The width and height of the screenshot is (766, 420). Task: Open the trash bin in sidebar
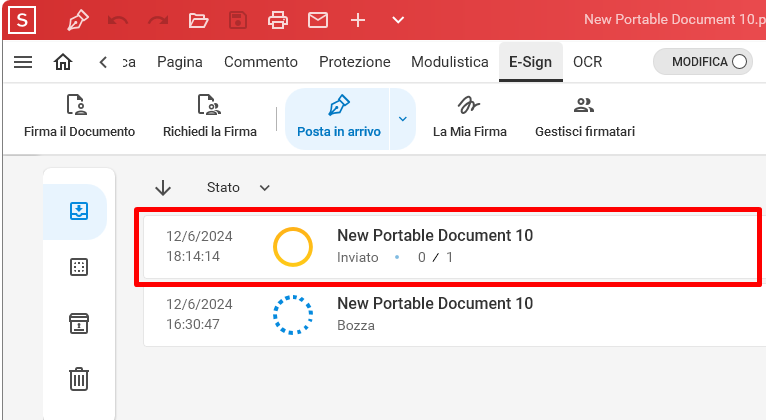point(79,379)
